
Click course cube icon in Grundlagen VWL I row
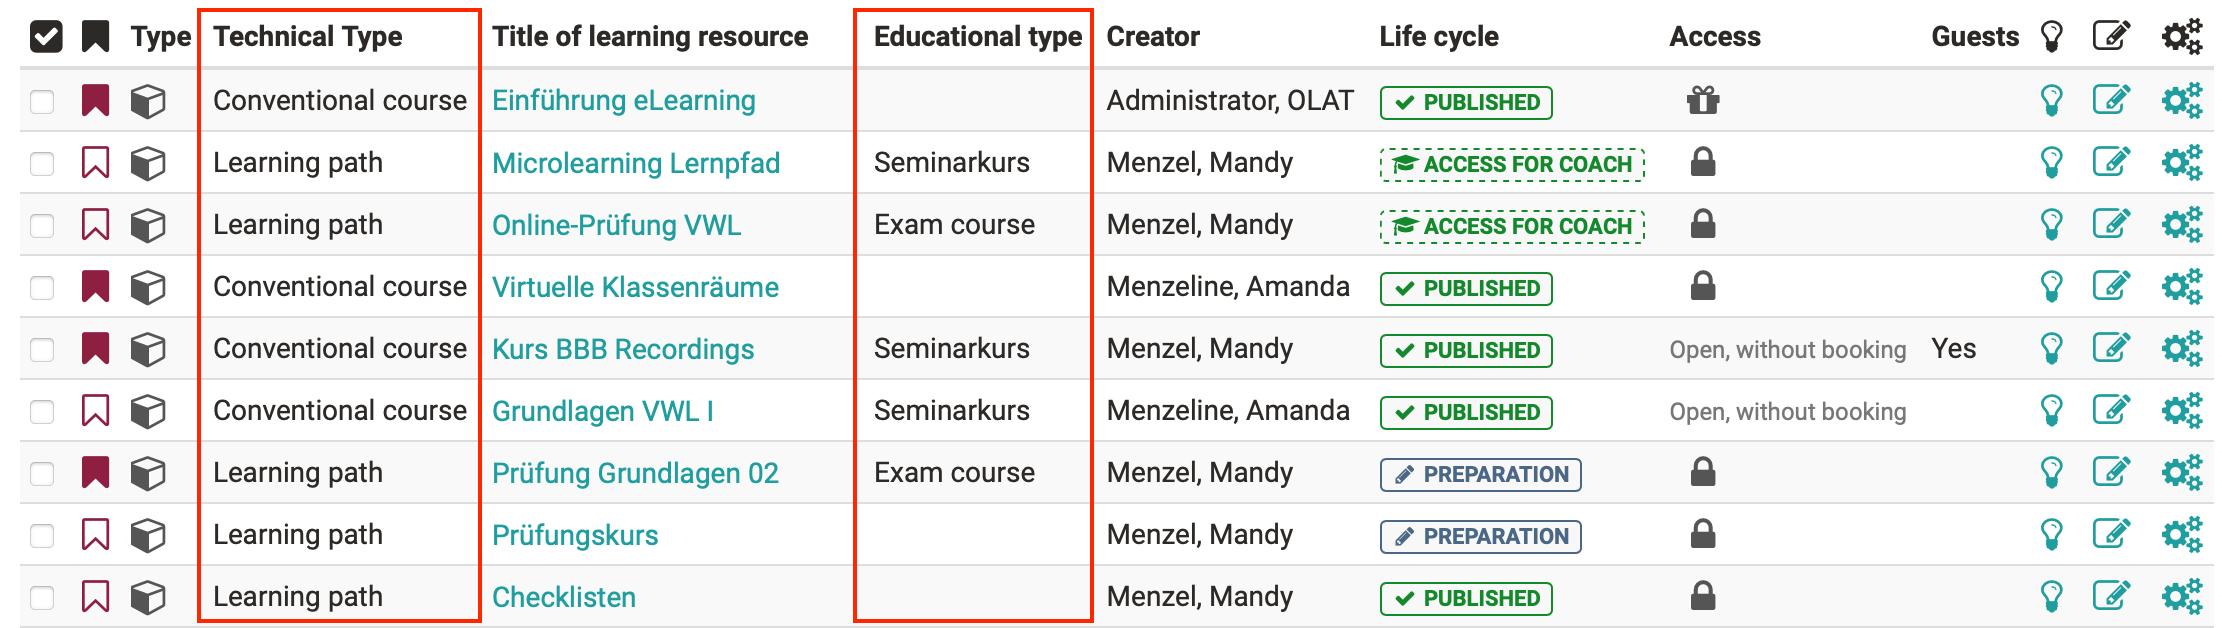(148, 411)
